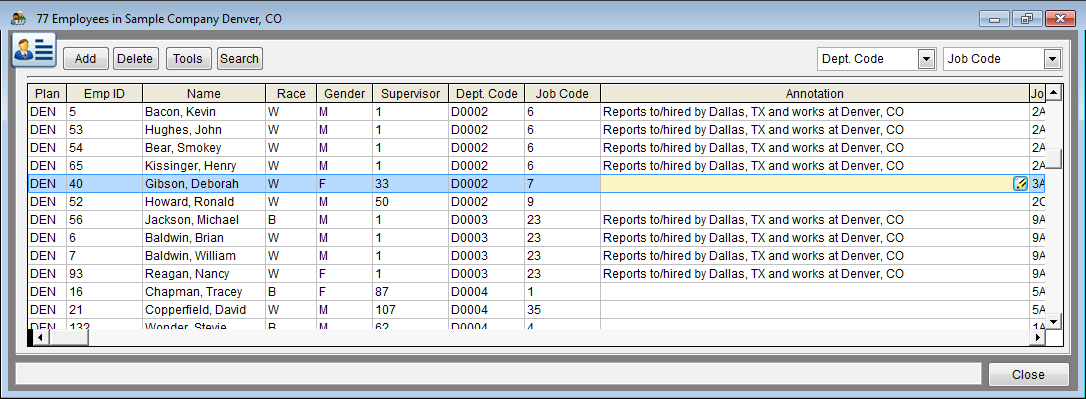
Task: Select the Jackson, Michael name cell
Action: click(x=204, y=220)
